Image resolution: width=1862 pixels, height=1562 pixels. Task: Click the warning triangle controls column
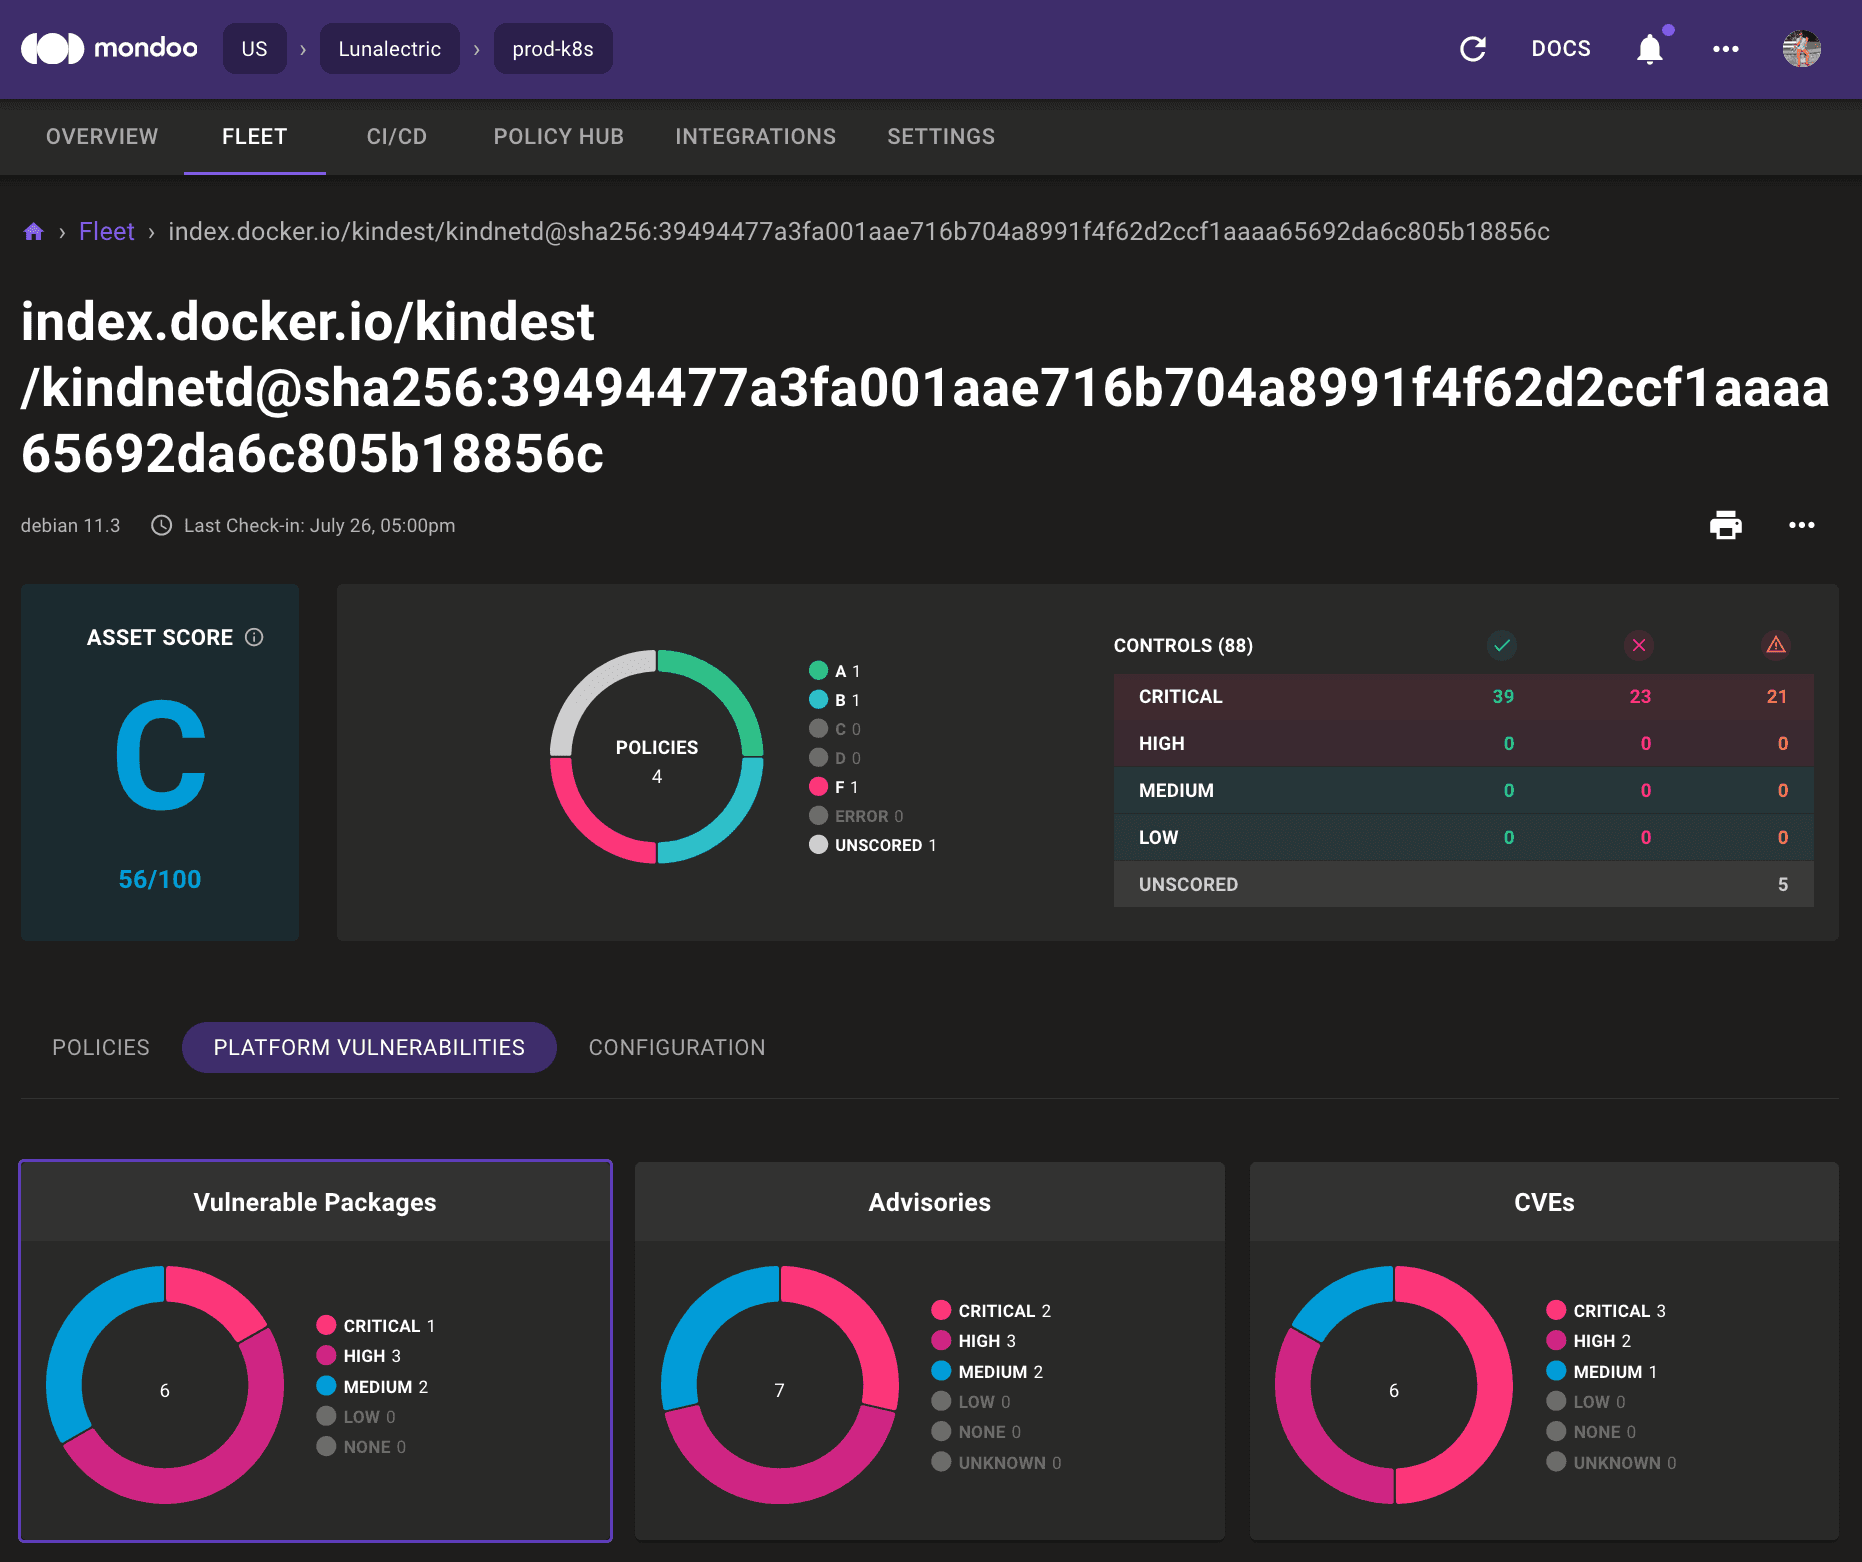coord(1776,645)
